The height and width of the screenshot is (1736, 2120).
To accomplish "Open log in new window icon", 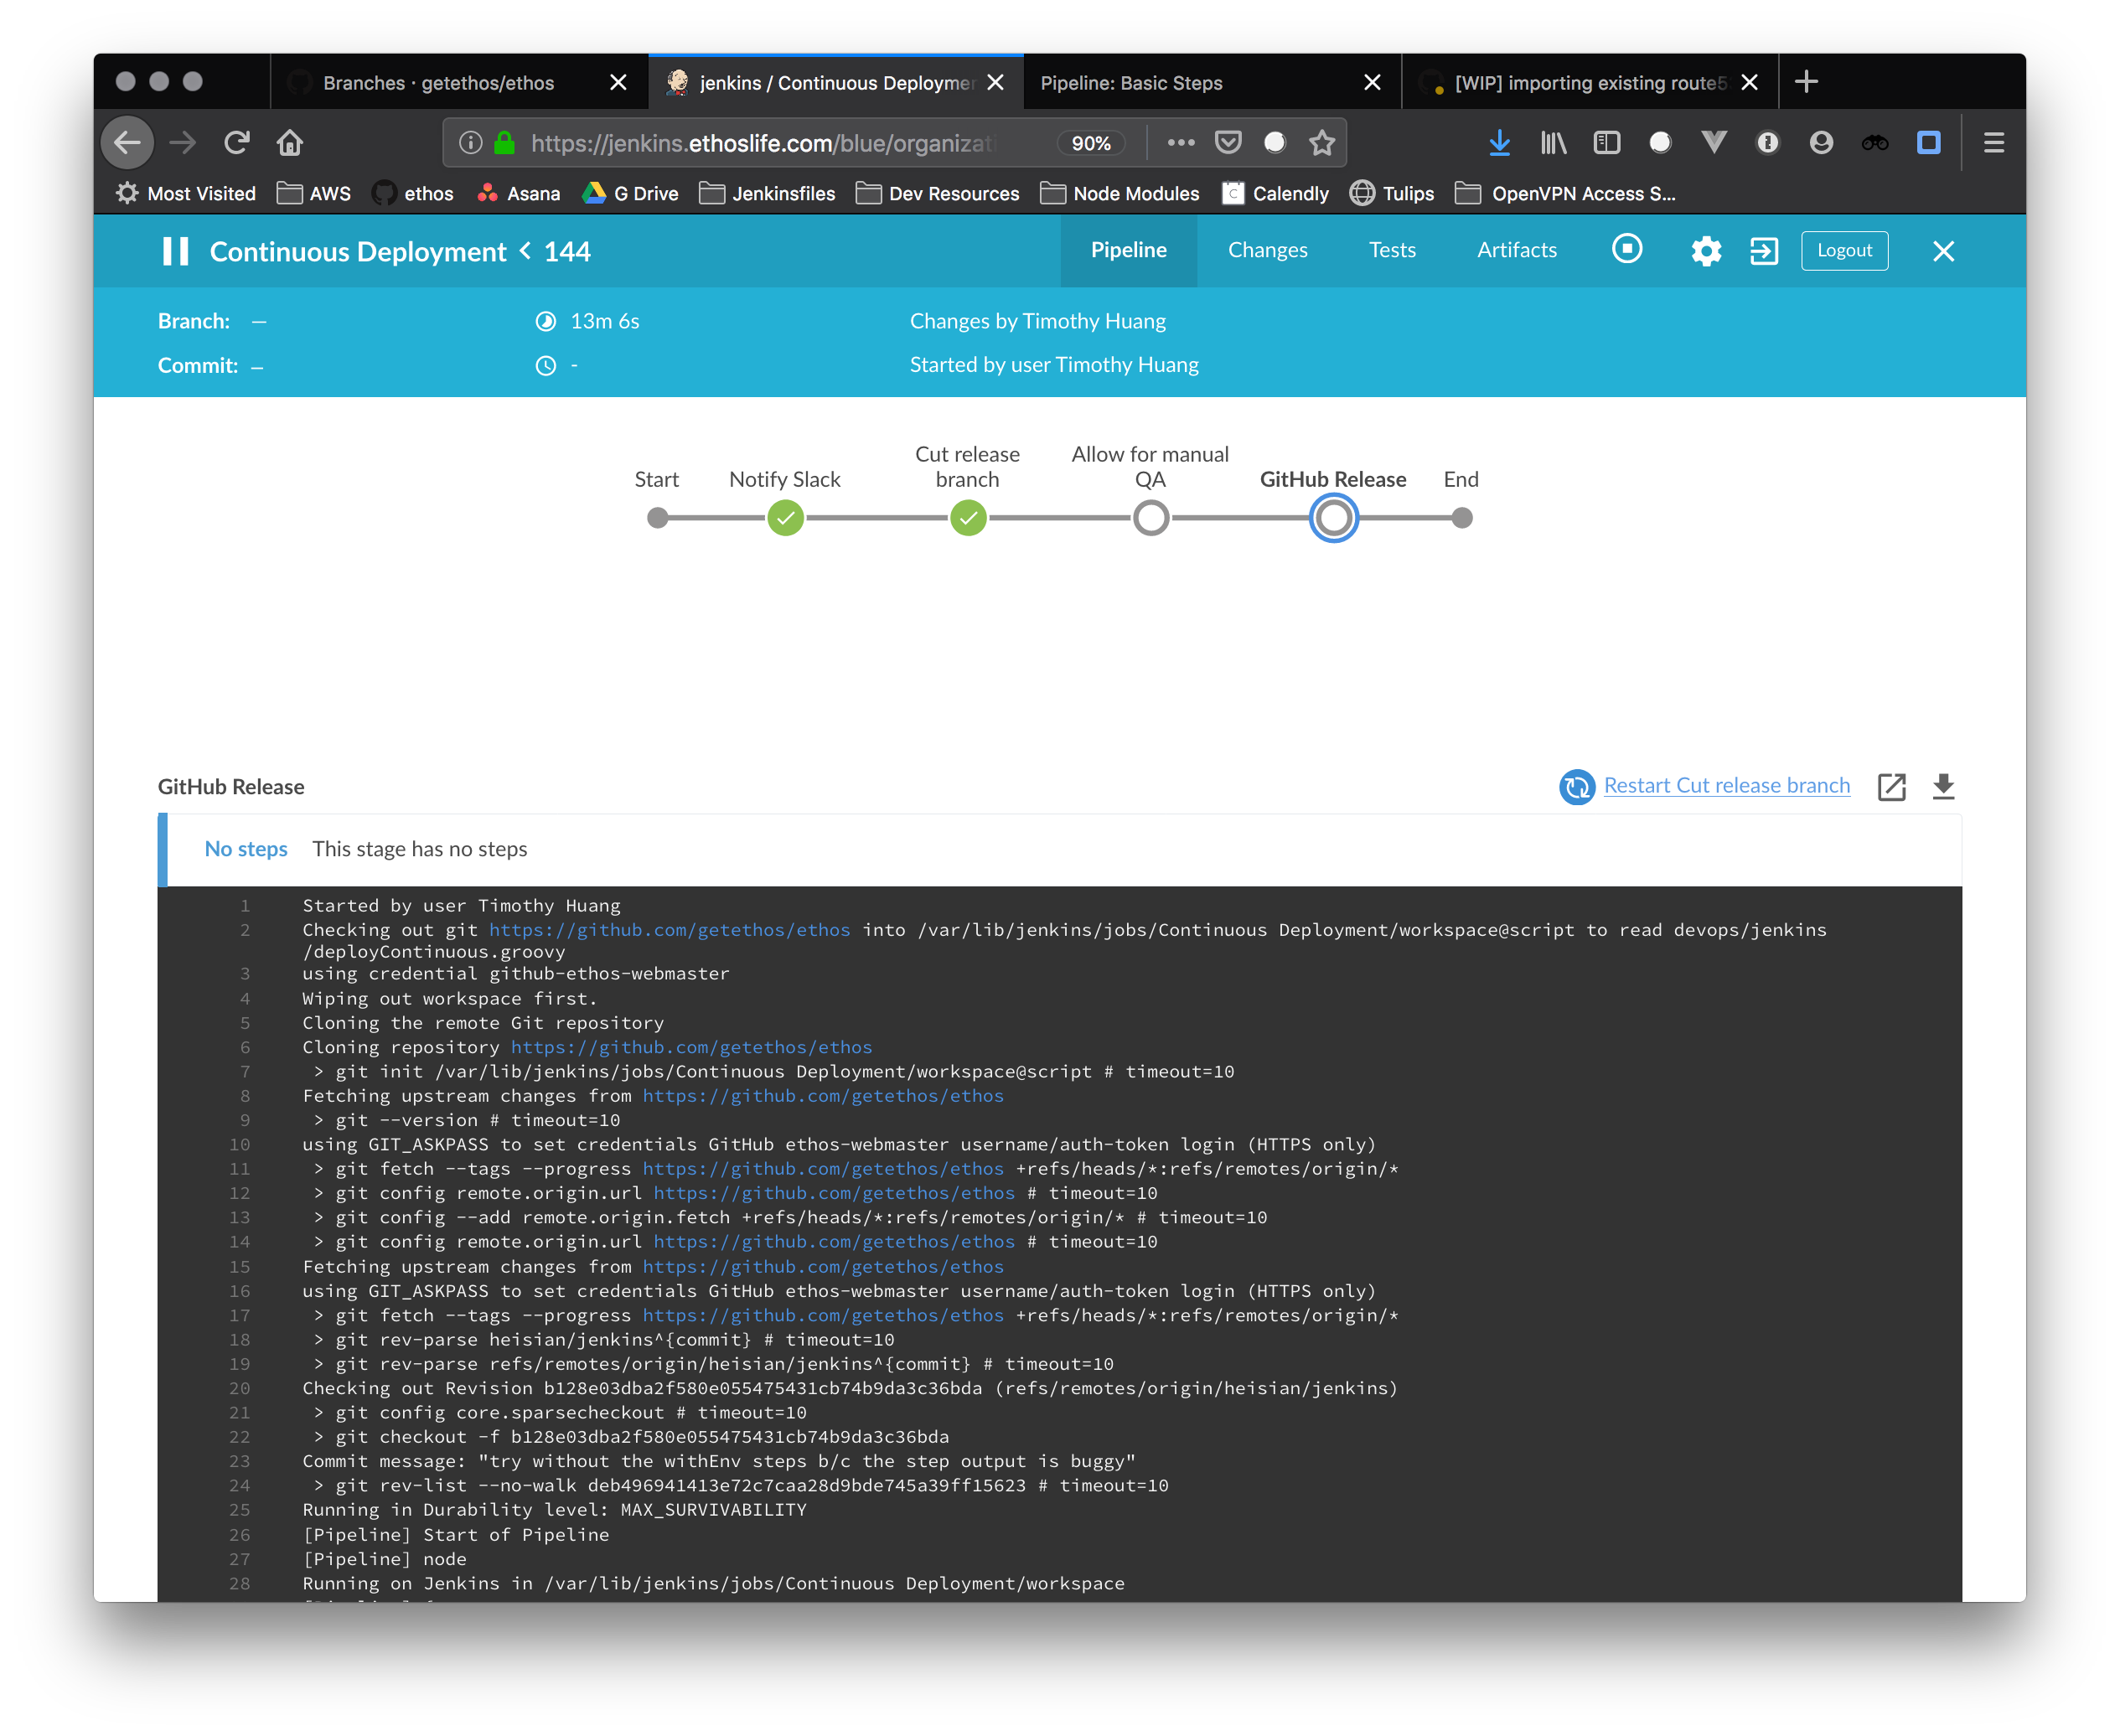I will click(1891, 787).
